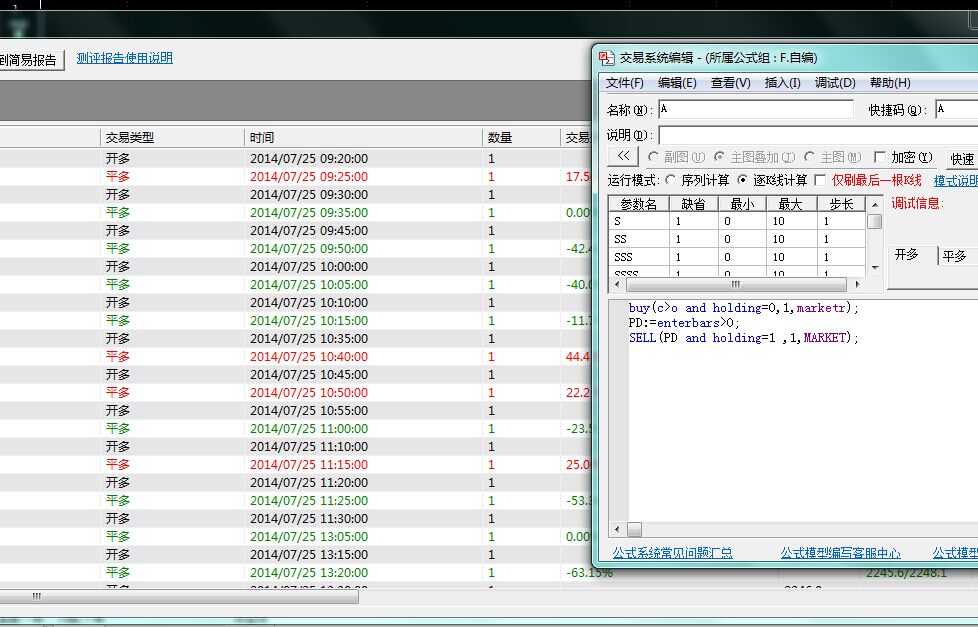Click the 名称 input field

[x=756, y=109]
